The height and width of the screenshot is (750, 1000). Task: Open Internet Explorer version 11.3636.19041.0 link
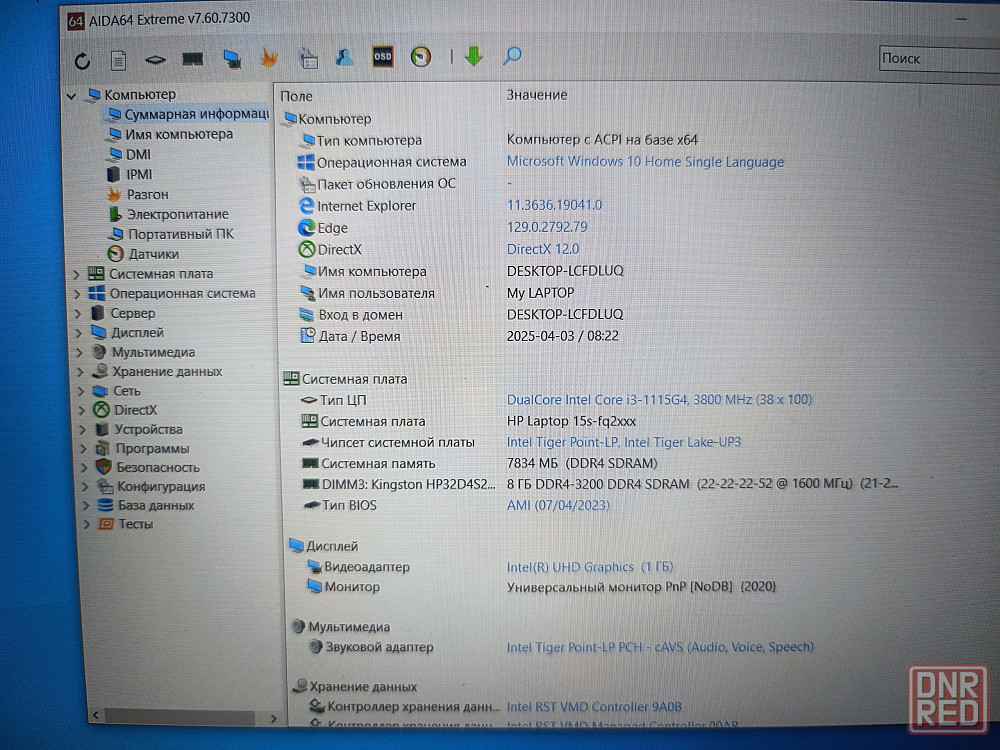click(554, 205)
